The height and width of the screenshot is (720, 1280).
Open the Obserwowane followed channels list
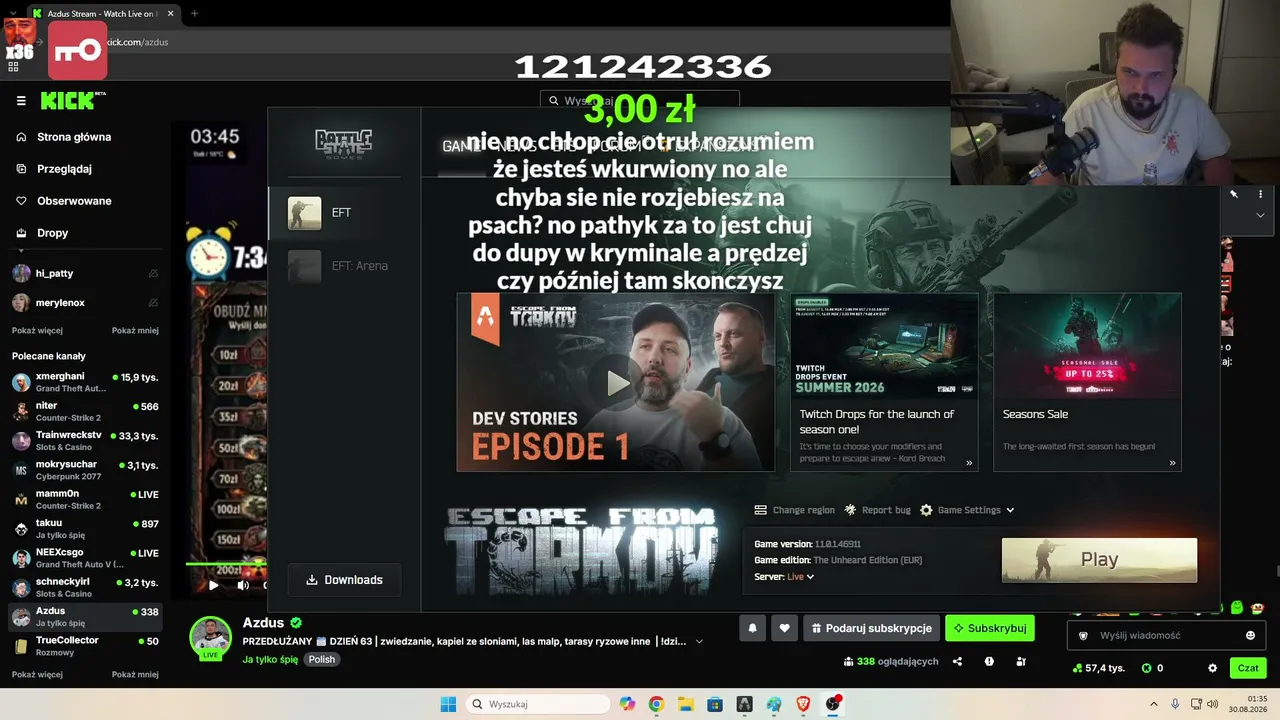(x=74, y=201)
